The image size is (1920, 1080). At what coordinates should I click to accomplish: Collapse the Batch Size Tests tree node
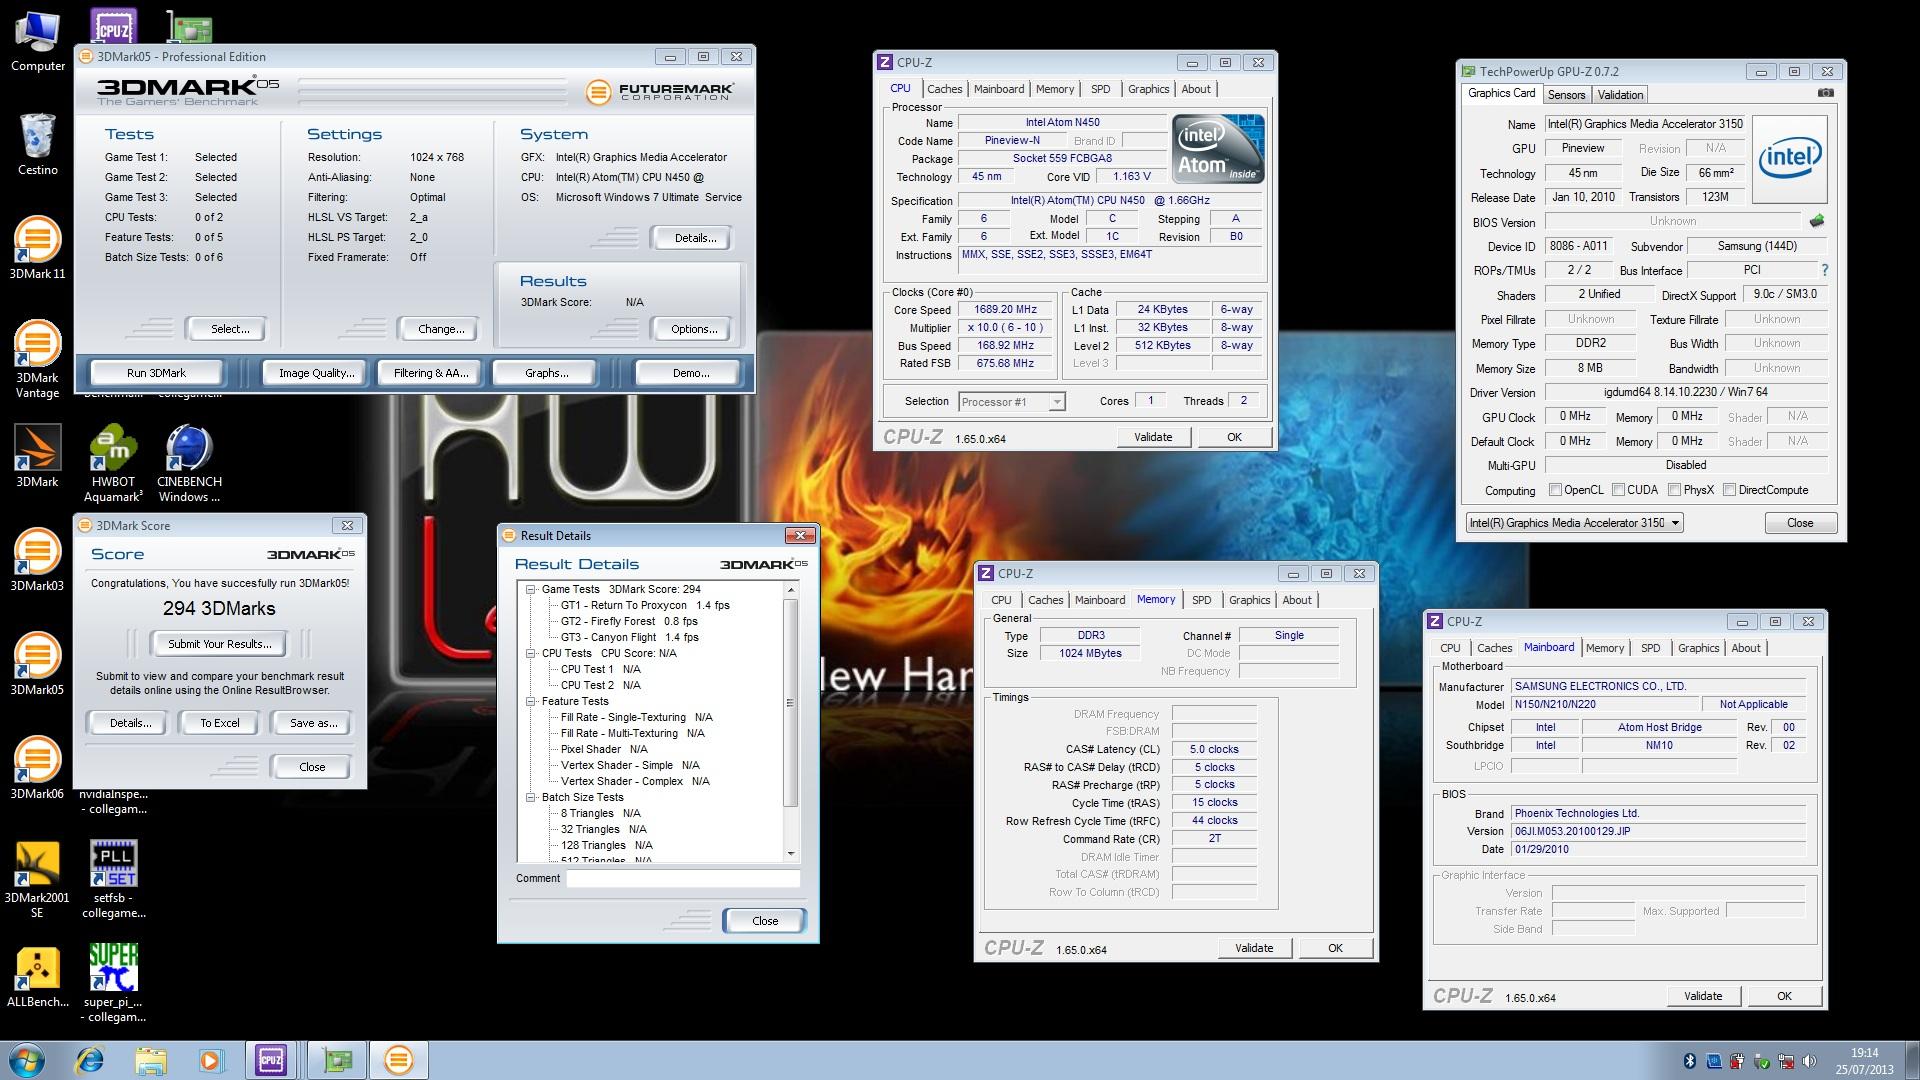[531, 797]
